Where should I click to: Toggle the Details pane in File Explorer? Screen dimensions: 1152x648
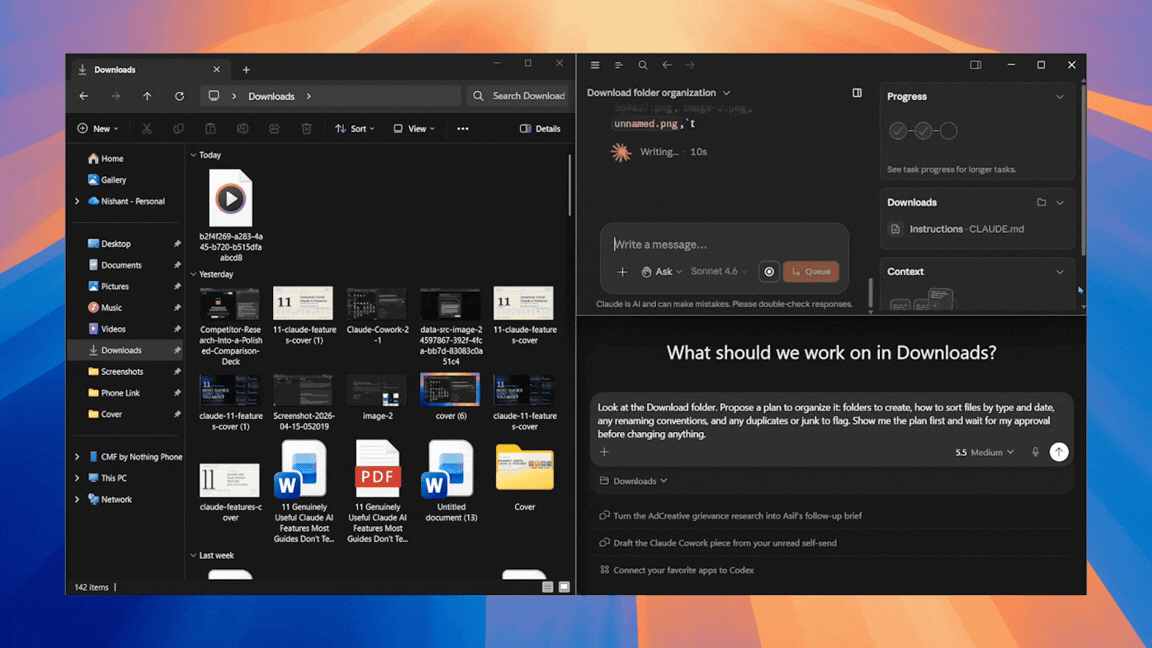click(540, 129)
